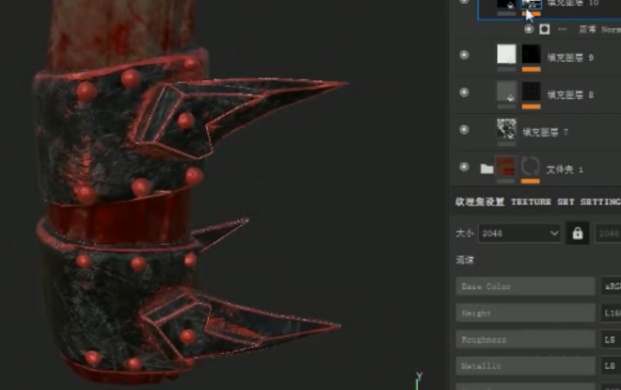Hide the 文件夹 1 folder group
Image resolution: width=621 pixels, height=390 pixels.
point(464,167)
